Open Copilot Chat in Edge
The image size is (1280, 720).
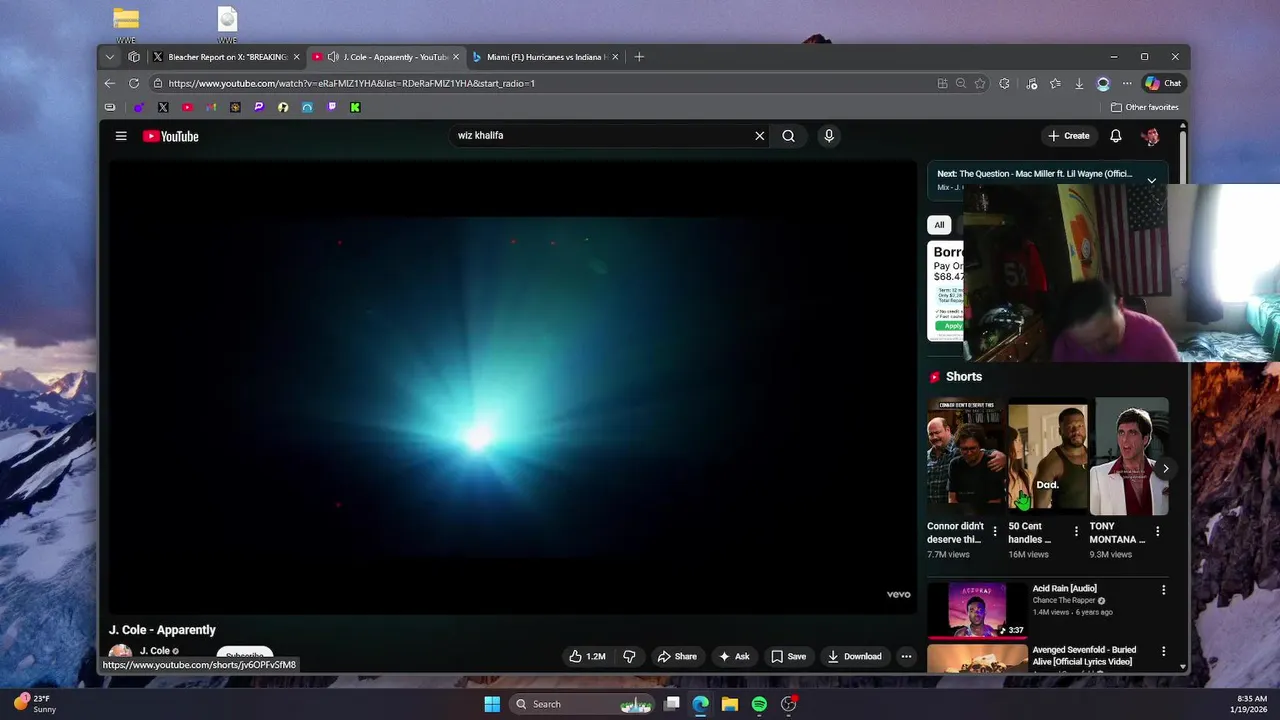1163,83
